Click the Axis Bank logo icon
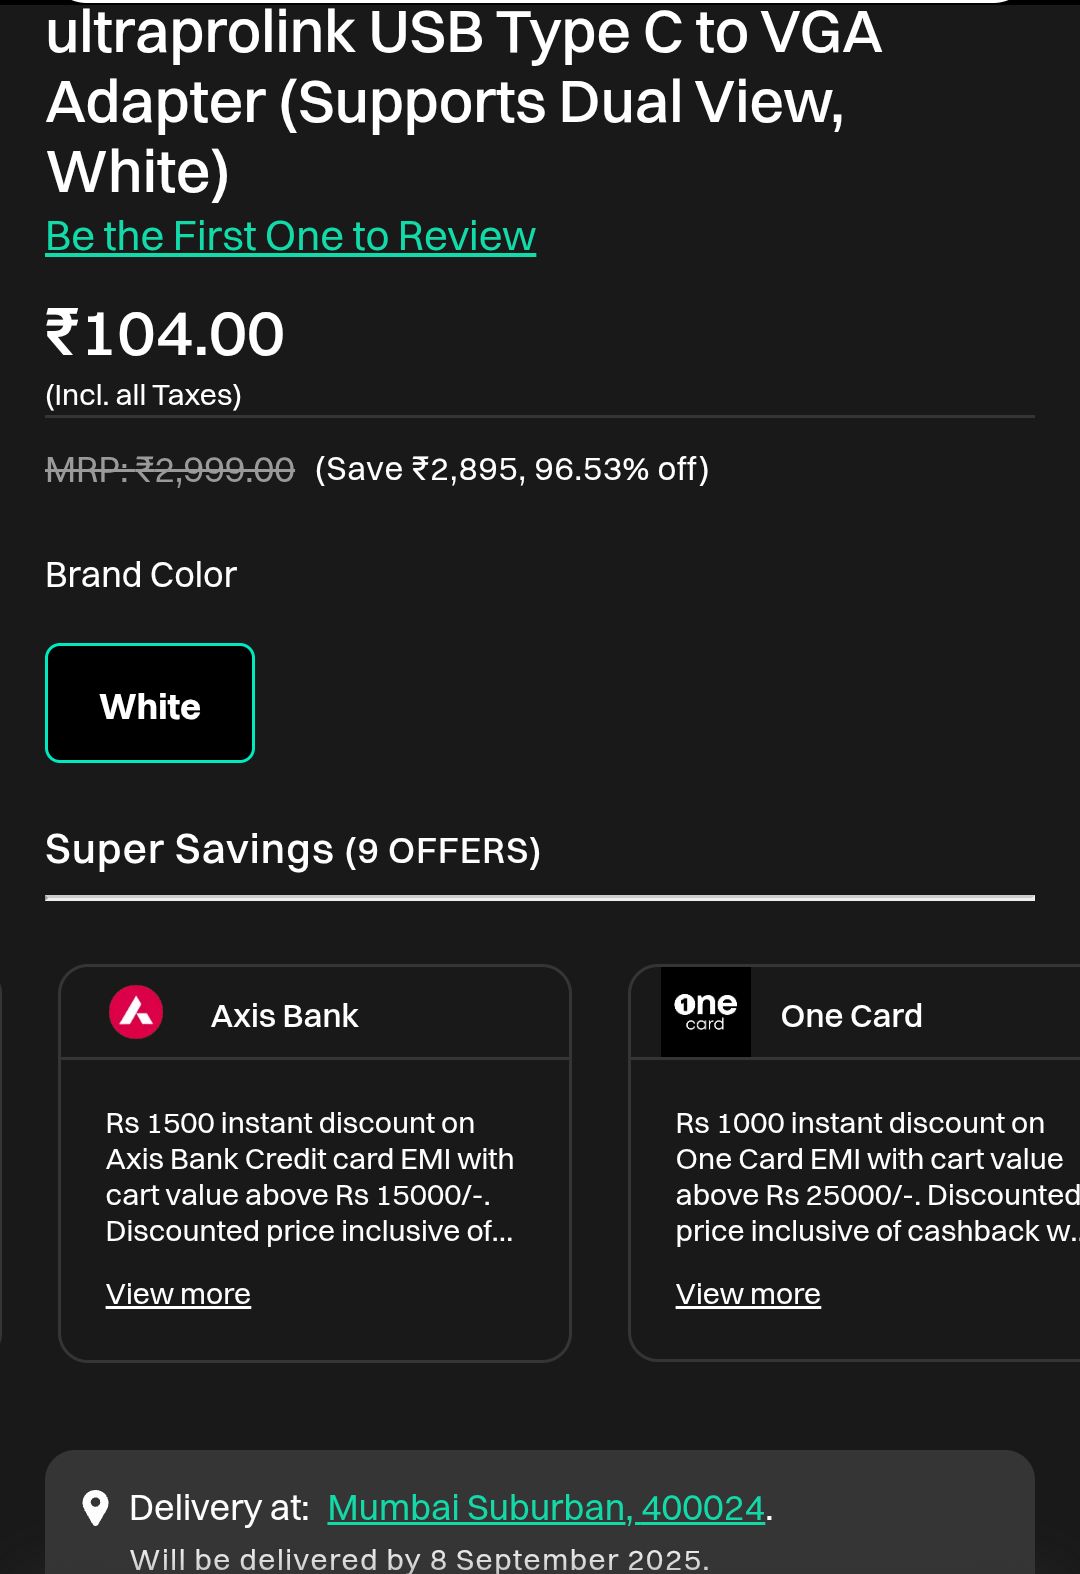Image resolution: width=1080 pixels, height=1574 pixels. point(136,1012)
